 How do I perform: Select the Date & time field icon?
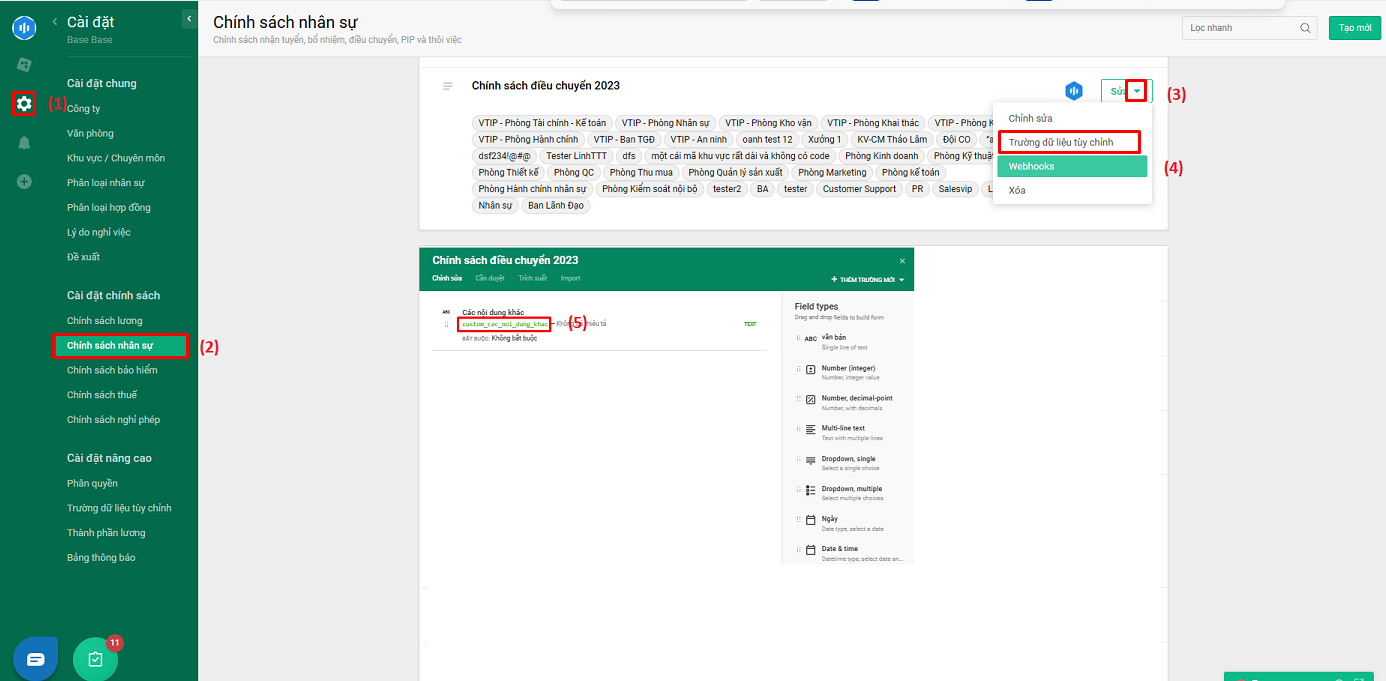point(810,550)
